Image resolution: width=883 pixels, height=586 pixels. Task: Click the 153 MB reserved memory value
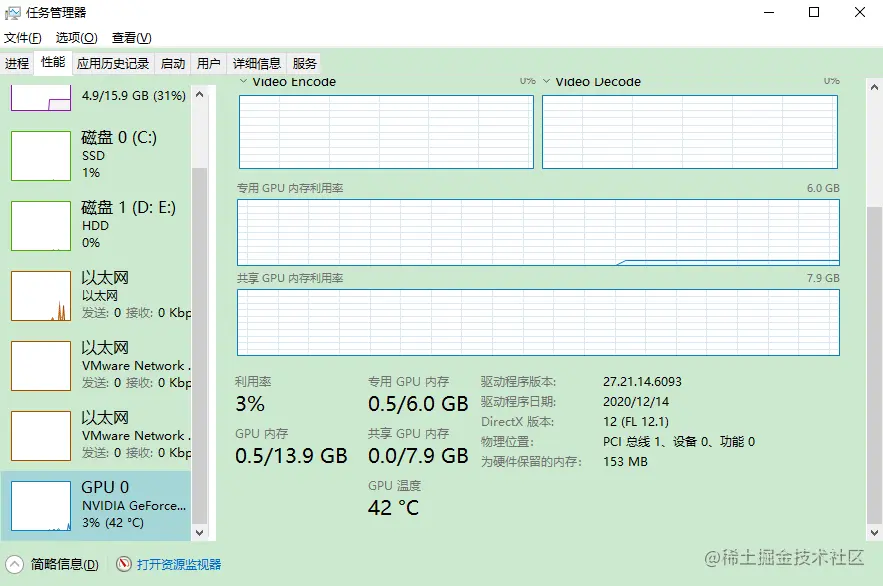pos(625,462)
